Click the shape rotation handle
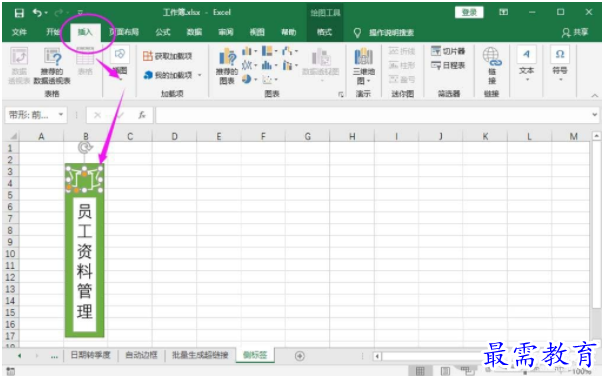 pyautogui.click(x=85, y=147)
